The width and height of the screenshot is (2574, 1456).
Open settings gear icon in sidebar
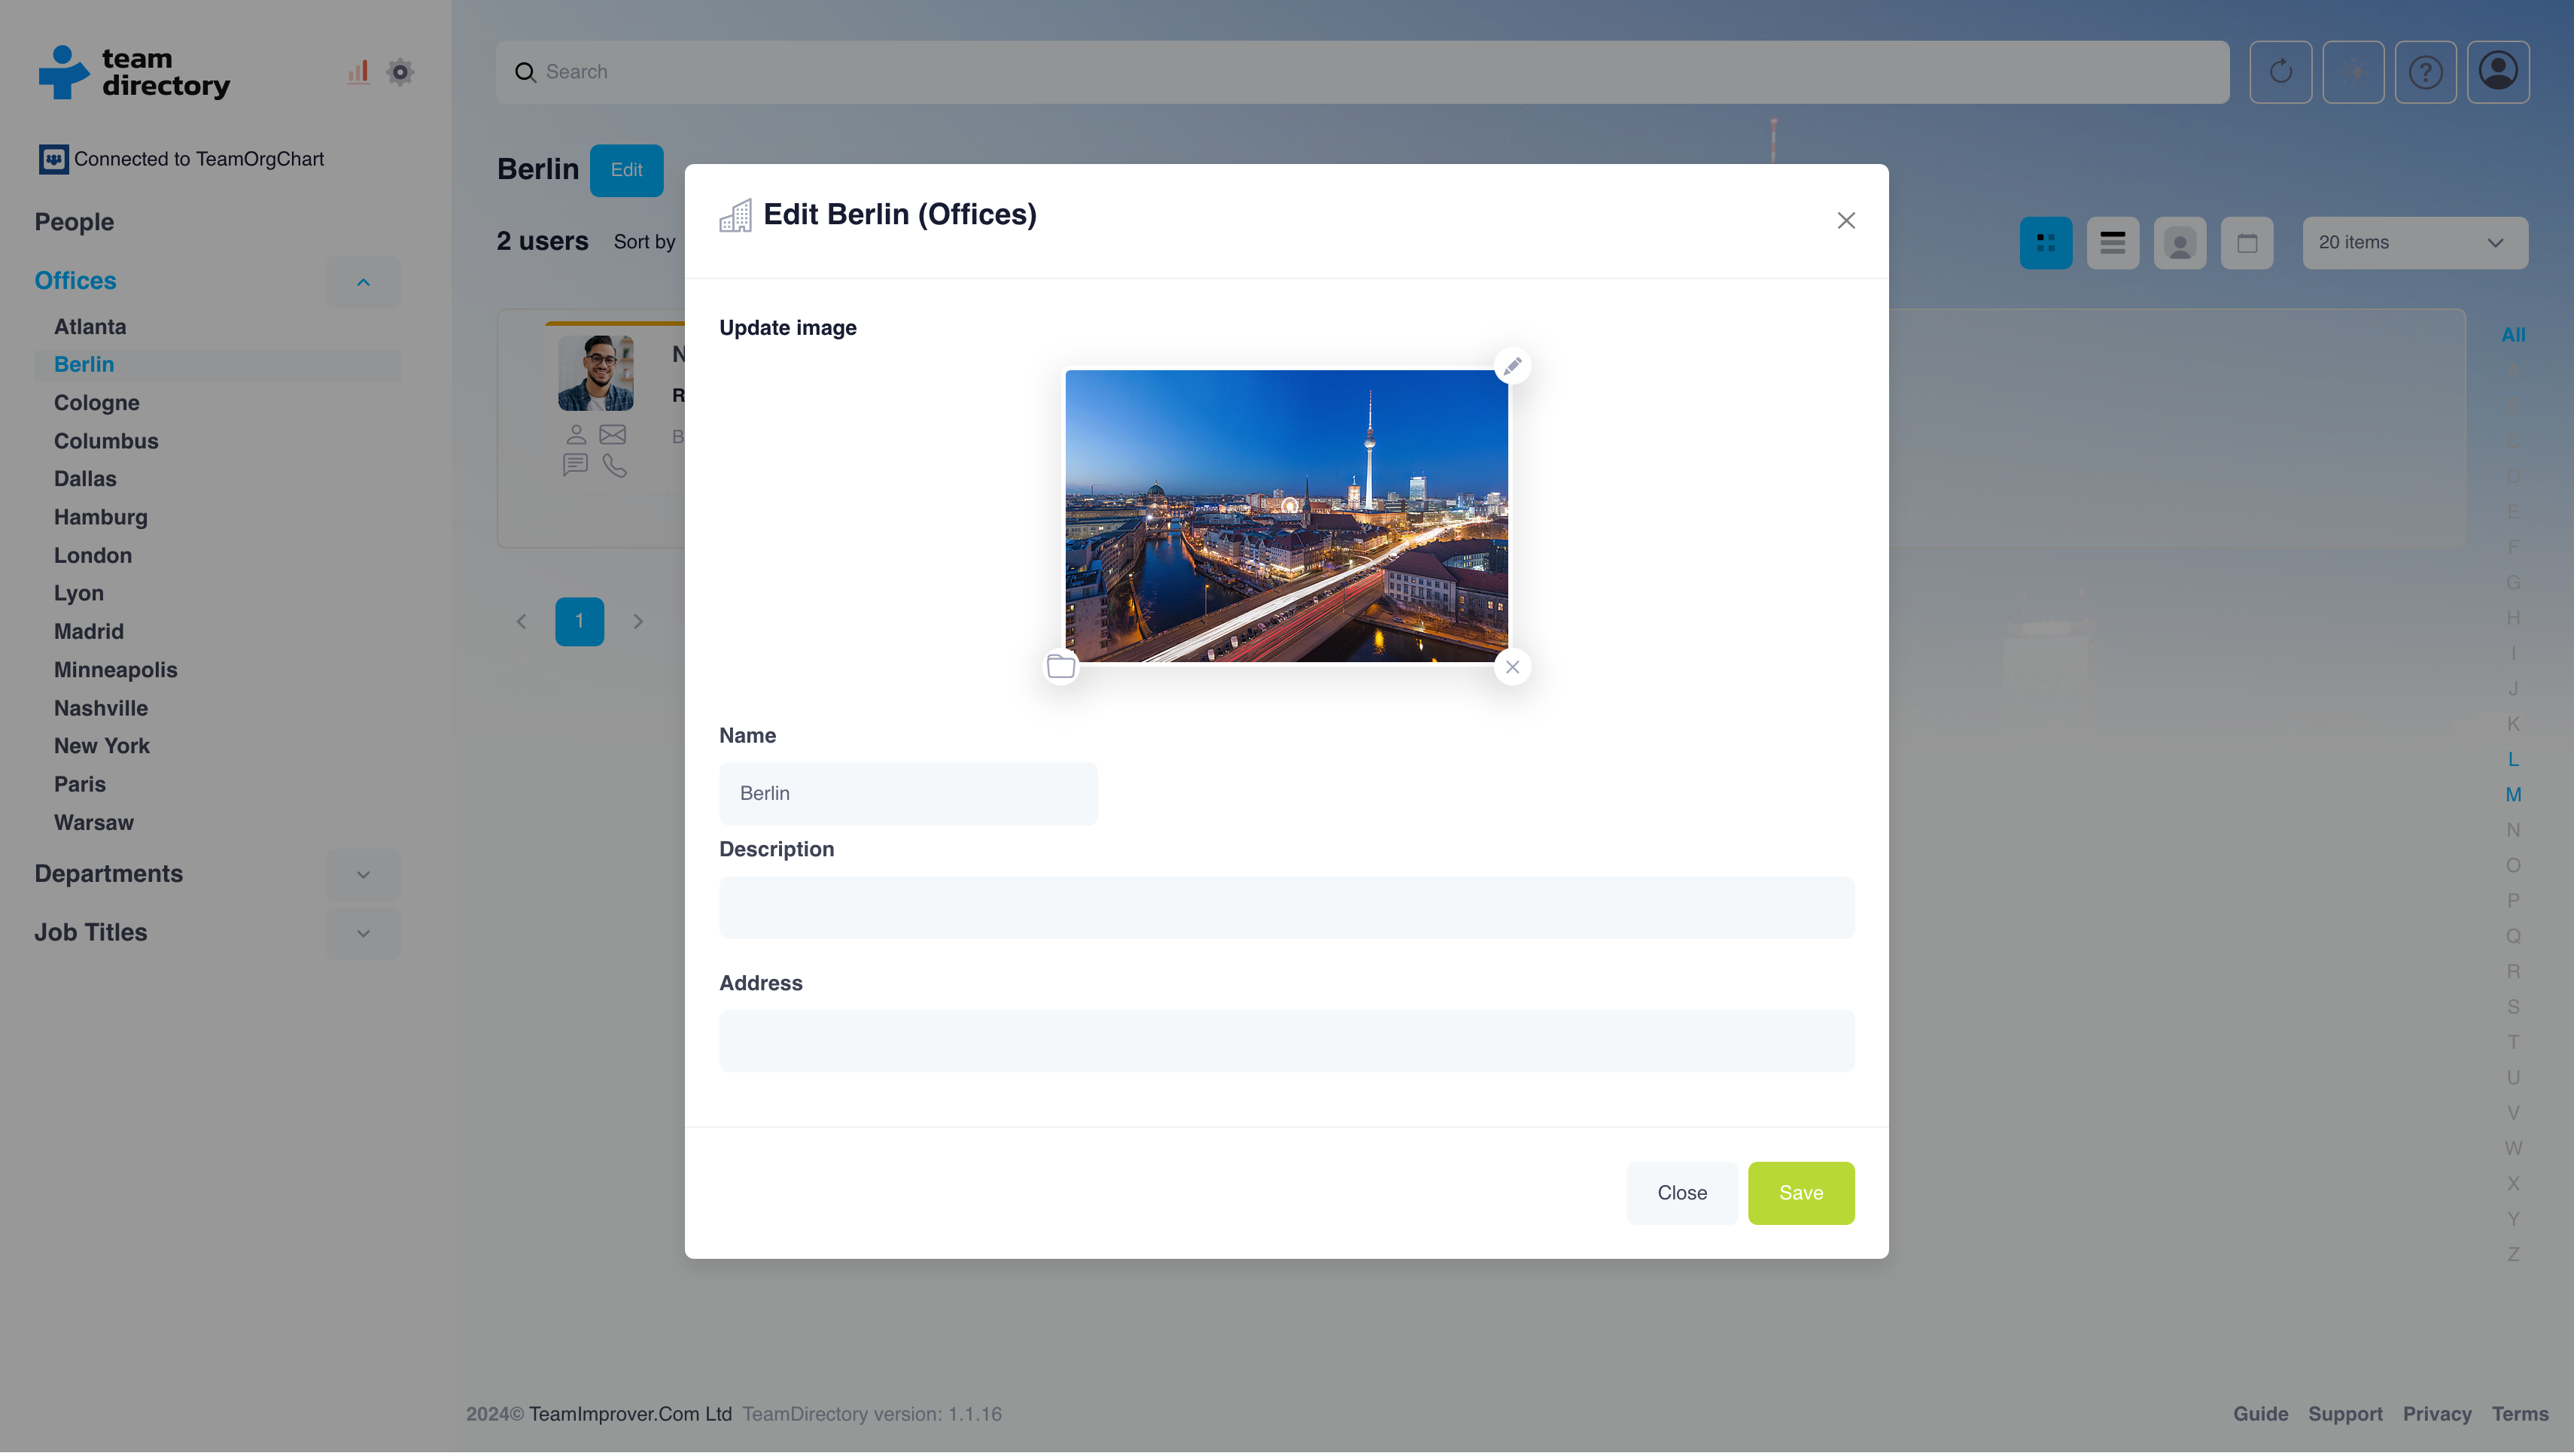point(400,72)
